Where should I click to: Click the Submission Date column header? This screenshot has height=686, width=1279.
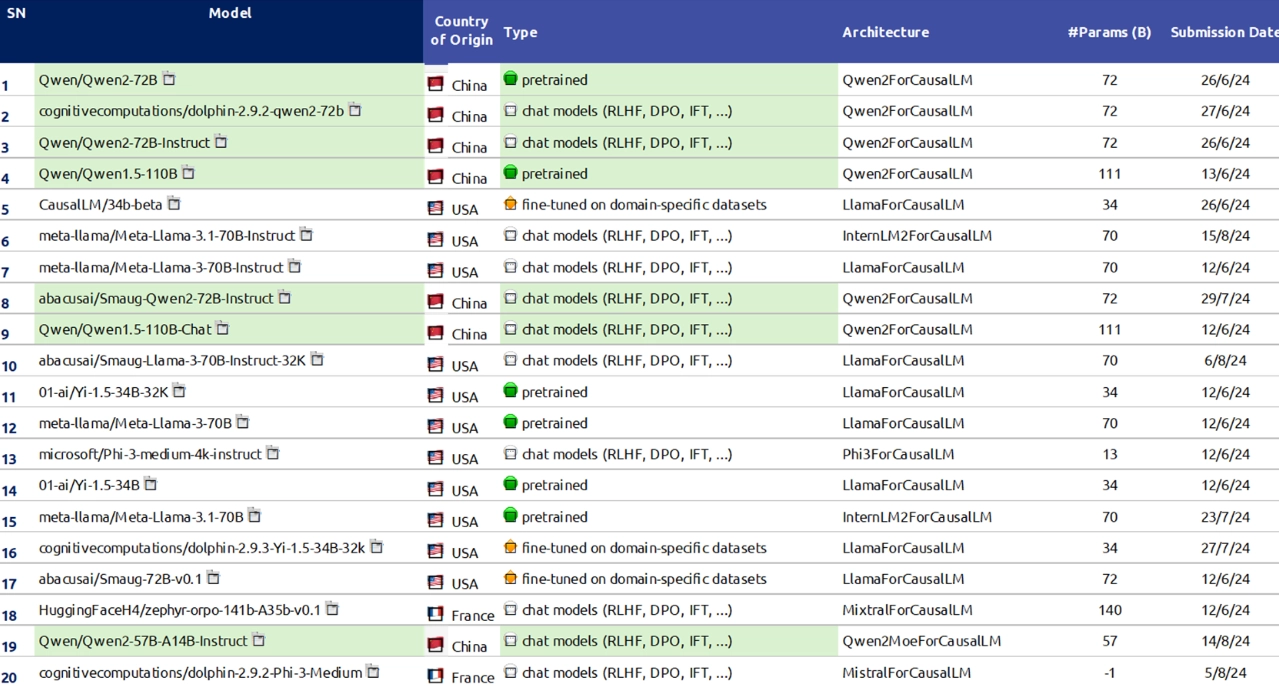[x=1223, y=32]
